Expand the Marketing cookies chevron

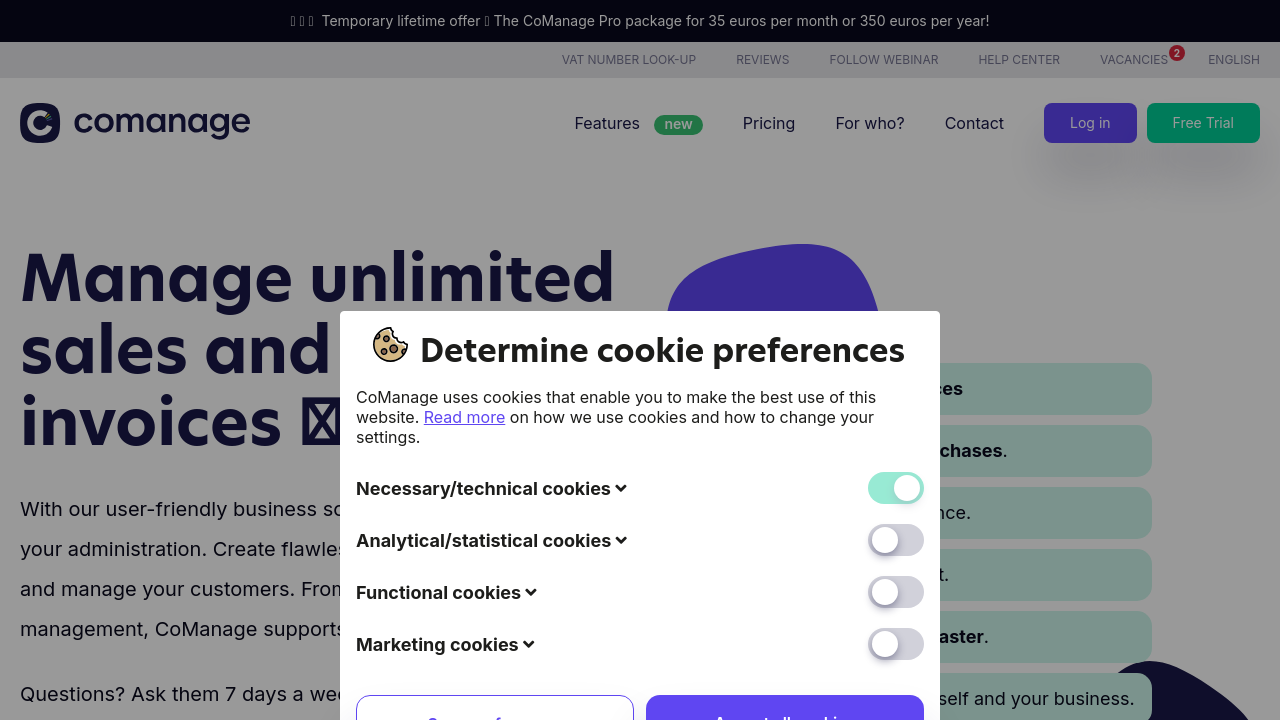(x=528, y=644)
